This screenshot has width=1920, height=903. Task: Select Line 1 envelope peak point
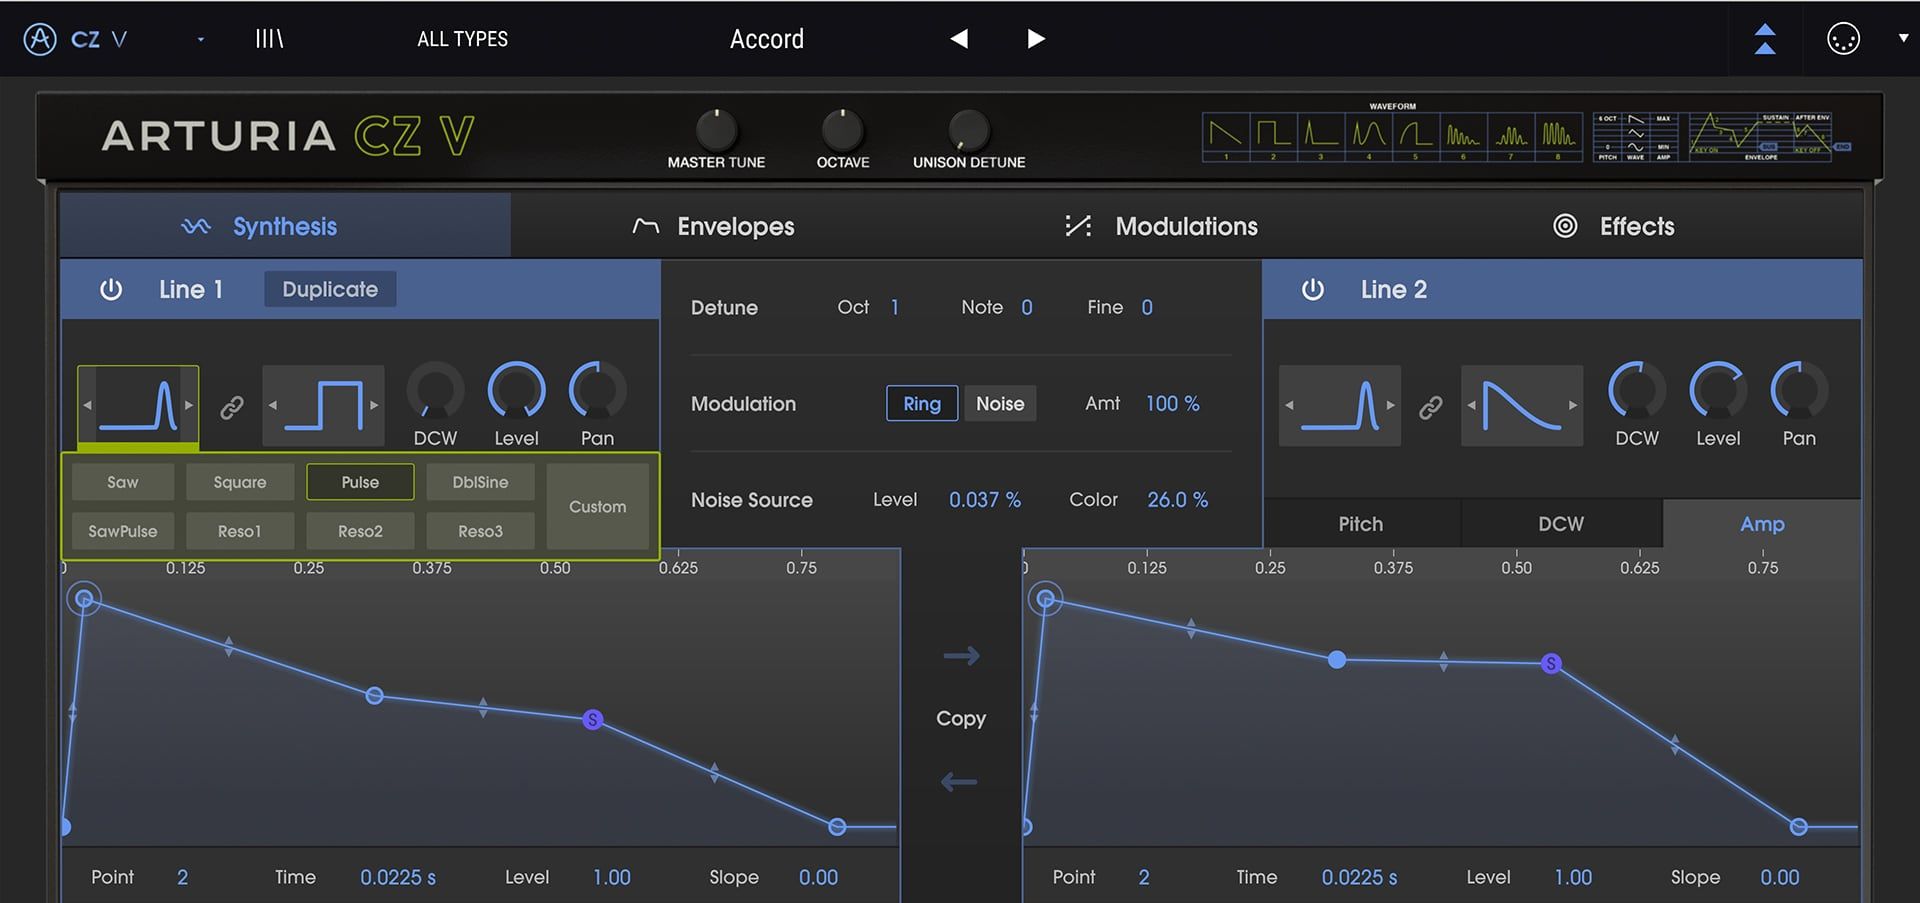(85, 599)
